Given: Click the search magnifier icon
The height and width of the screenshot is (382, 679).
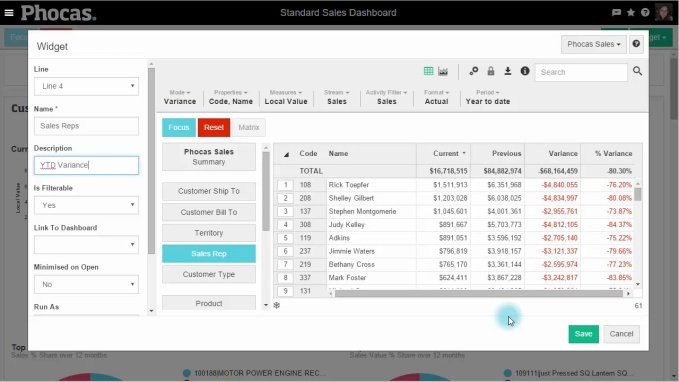Looking at the screenshot, I should [x=637, y=71].
